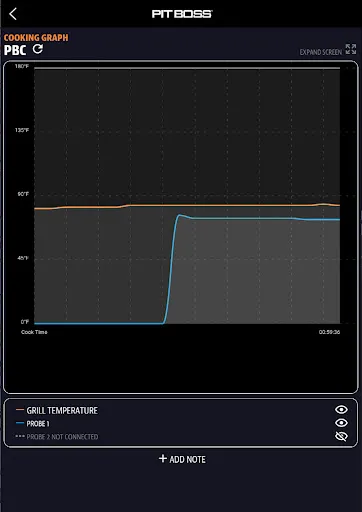Select the Probe 1 label
The height and width of the screenshot is (512, 362).
pyautogui.click(x=38, y=424)
